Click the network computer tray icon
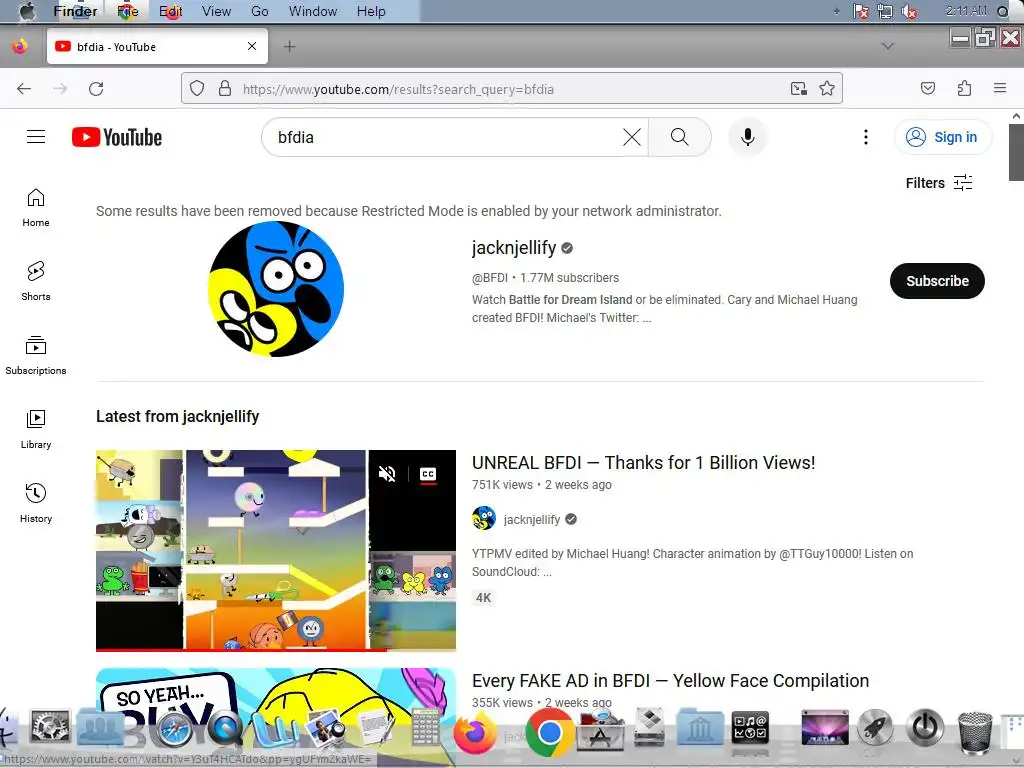Viewport: 1024px width, 768px height. click(x=885, y=11)
